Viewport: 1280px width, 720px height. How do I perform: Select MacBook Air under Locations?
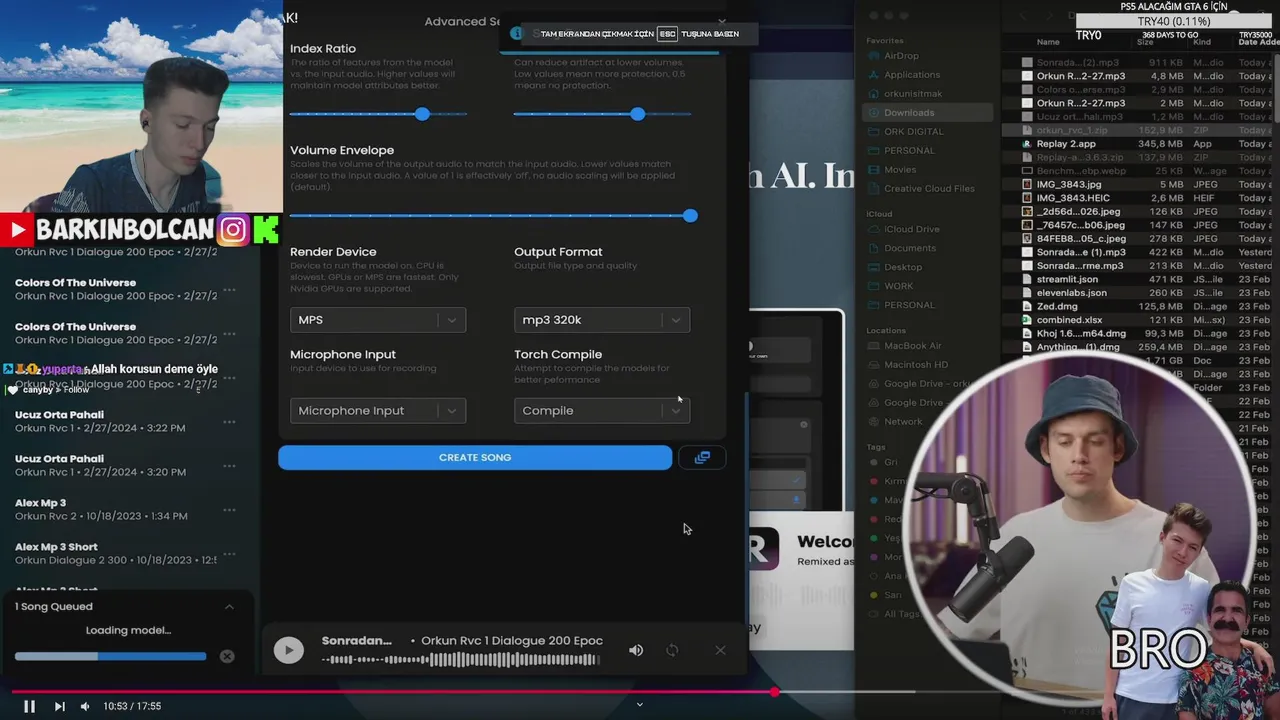(912, 346)
